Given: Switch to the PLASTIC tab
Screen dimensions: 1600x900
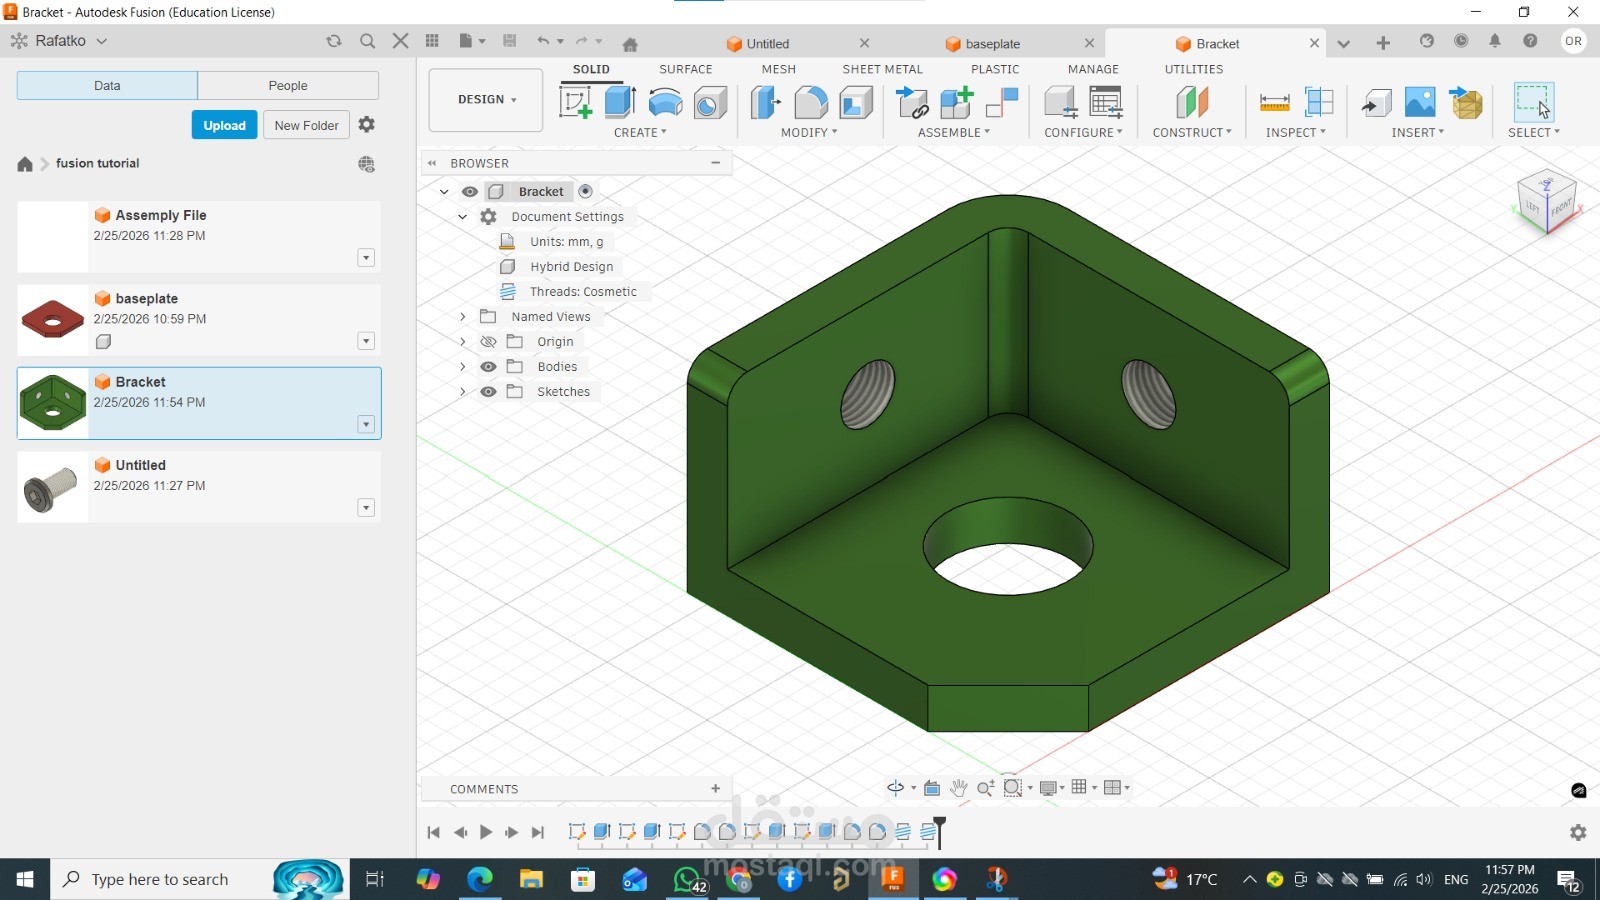Looking at the screenshot, I should pos(995,69).
